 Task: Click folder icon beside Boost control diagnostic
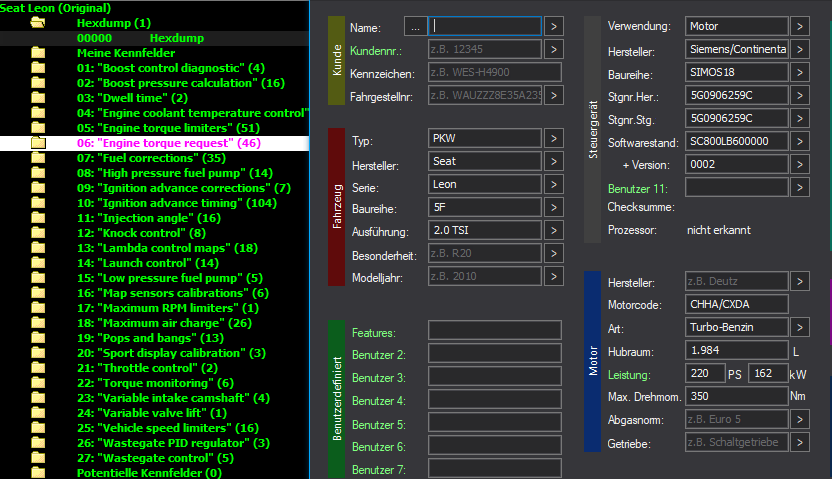[38, 67]
